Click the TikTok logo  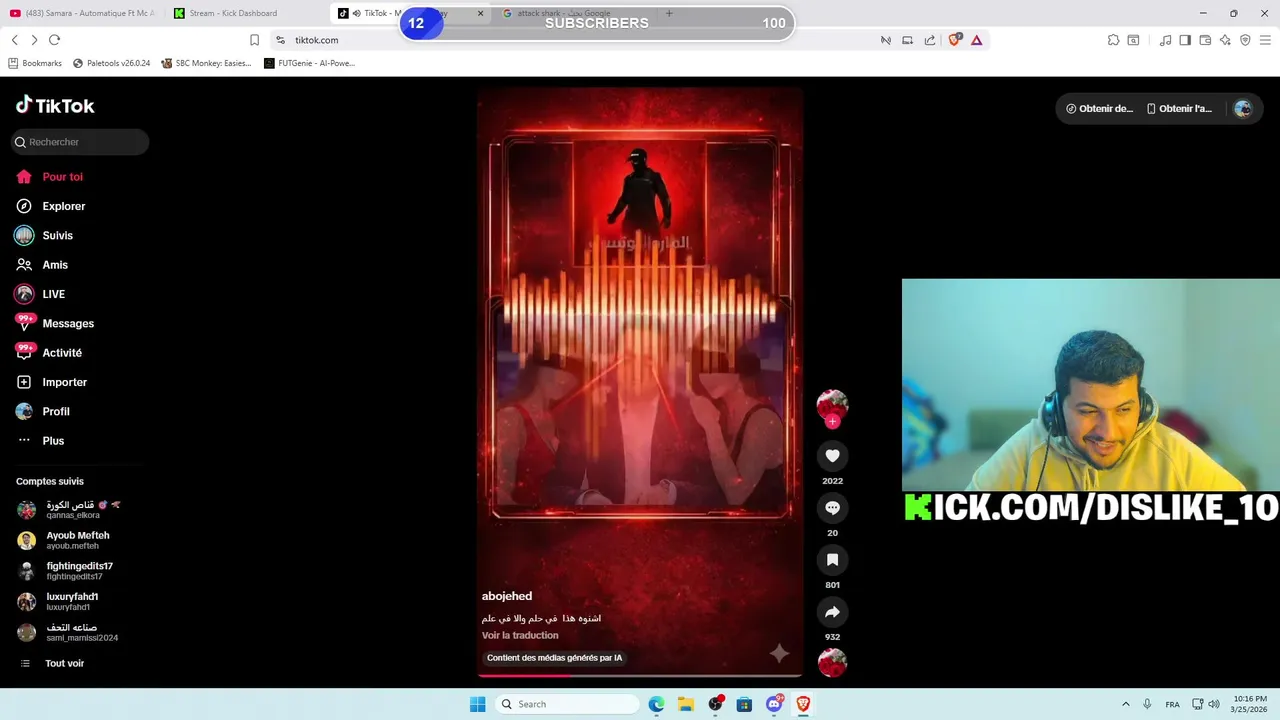55,105
